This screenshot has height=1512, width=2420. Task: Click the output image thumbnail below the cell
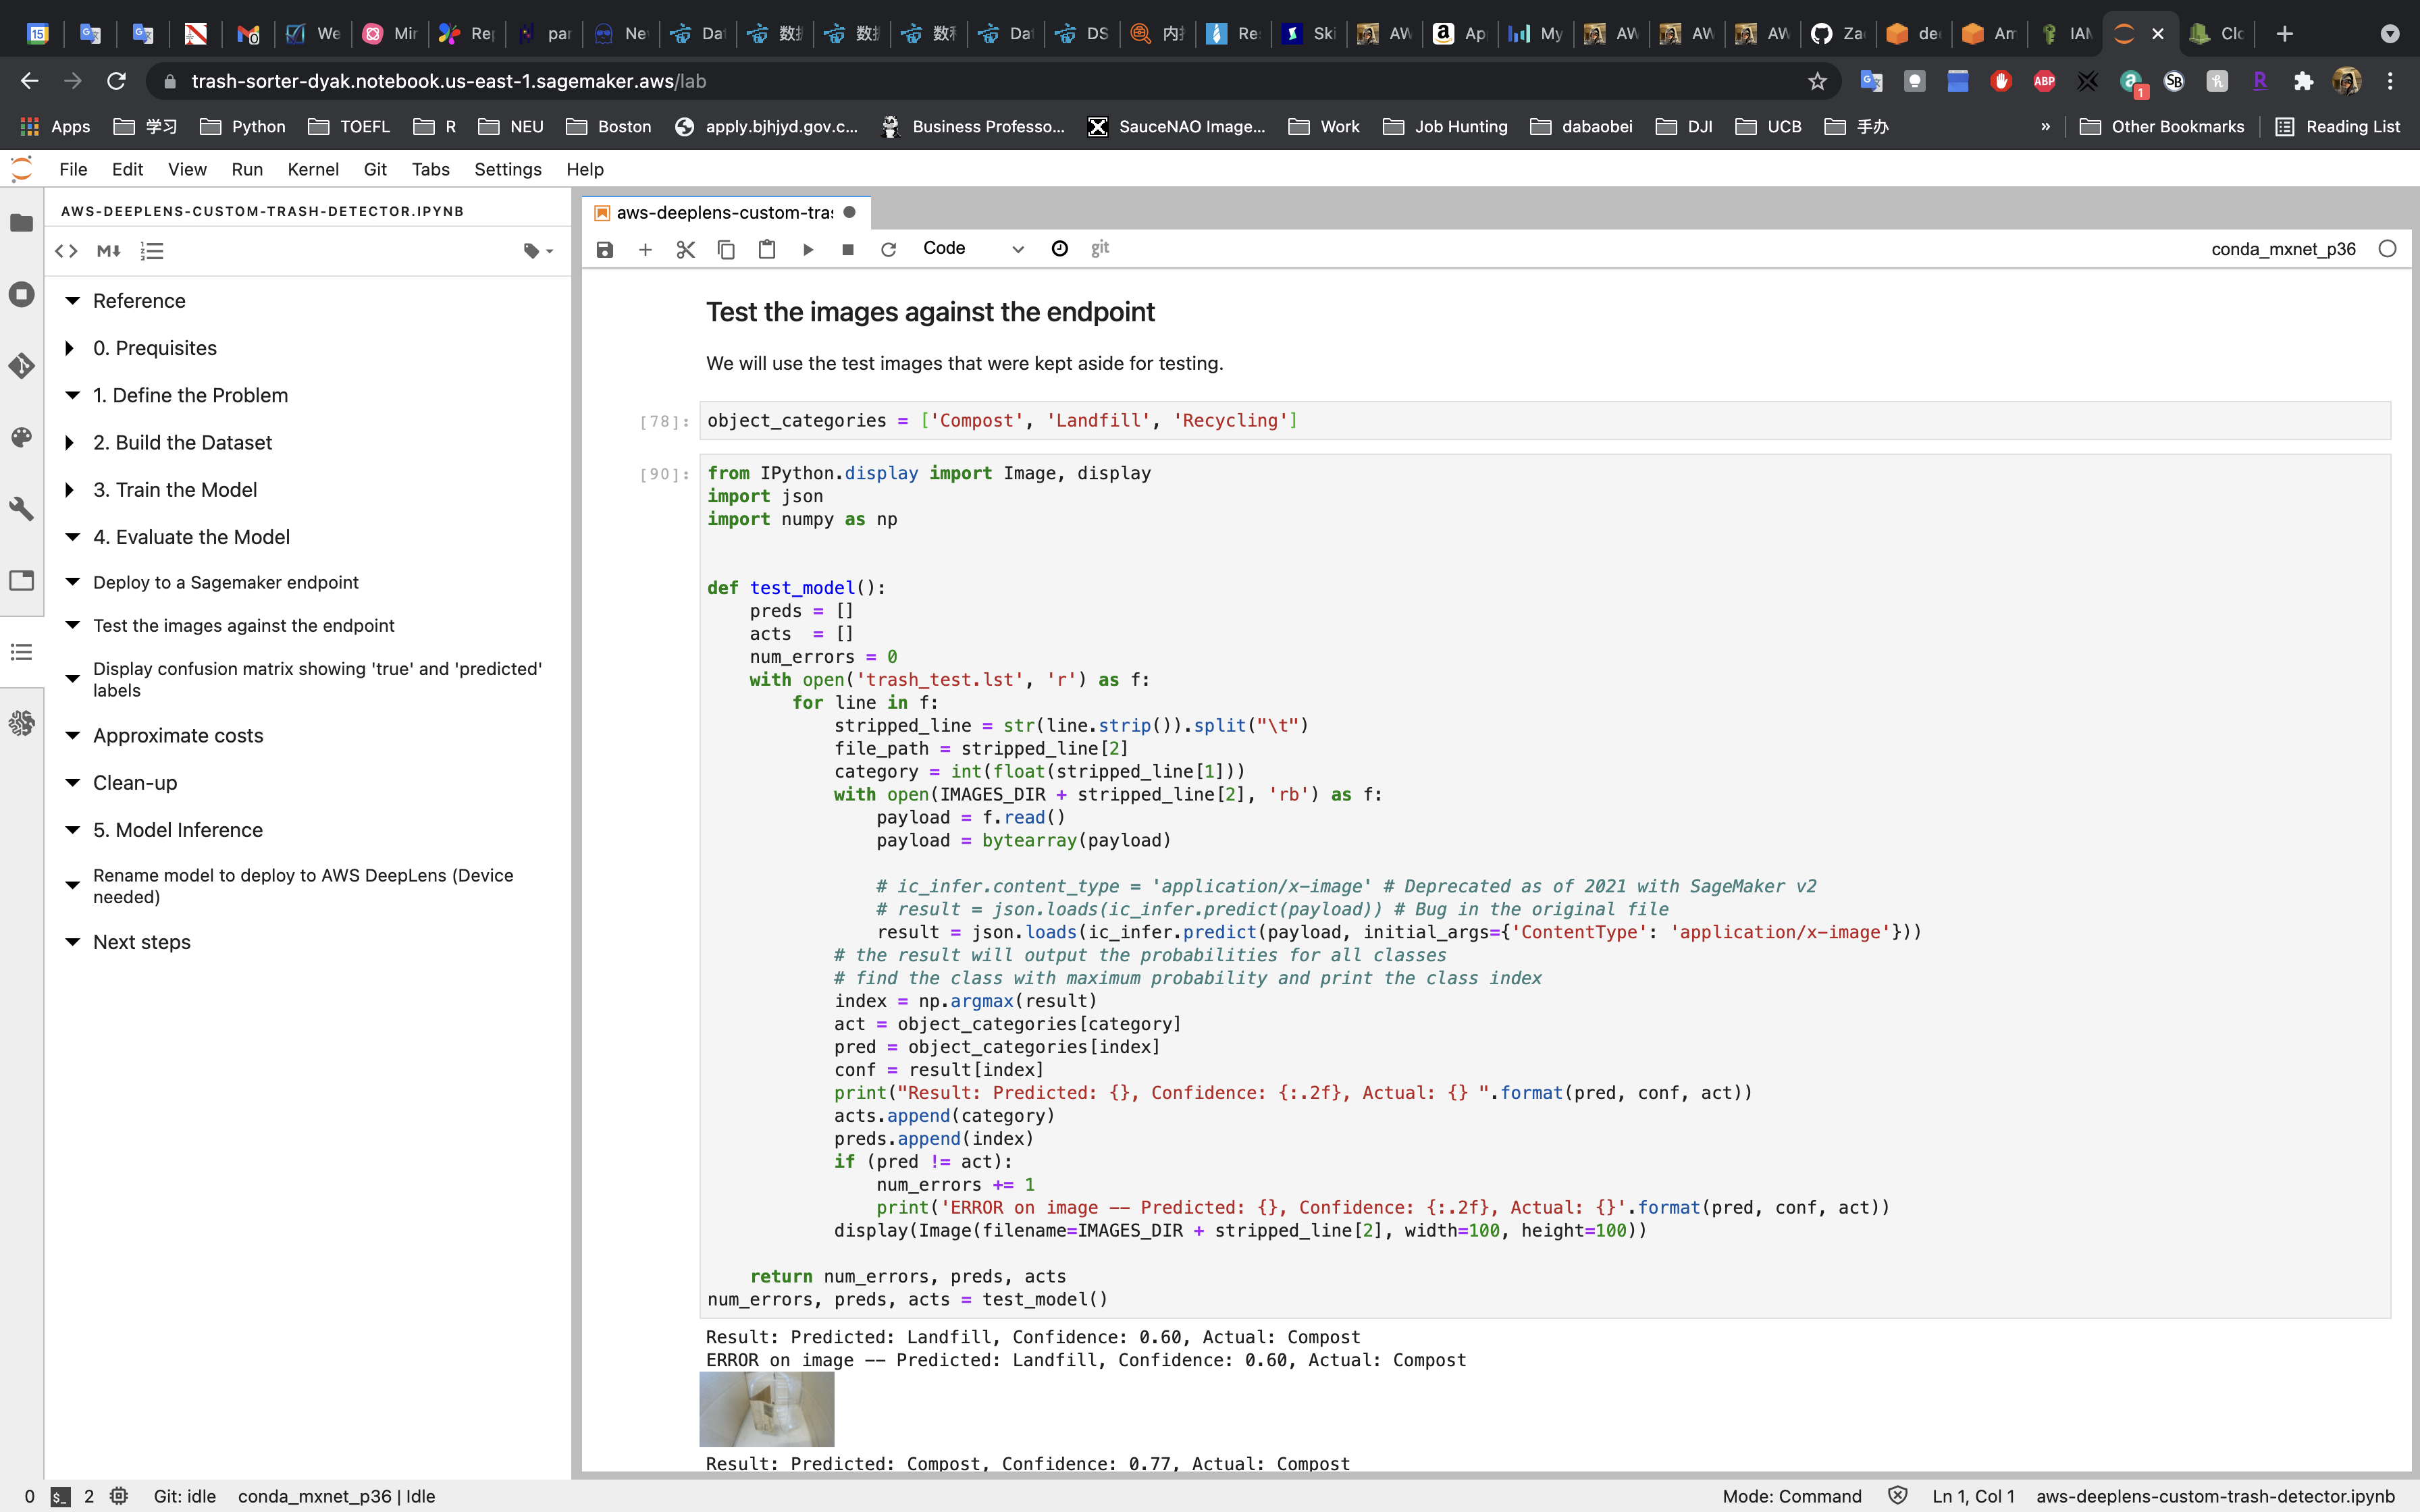click(x=766, y=1409)
